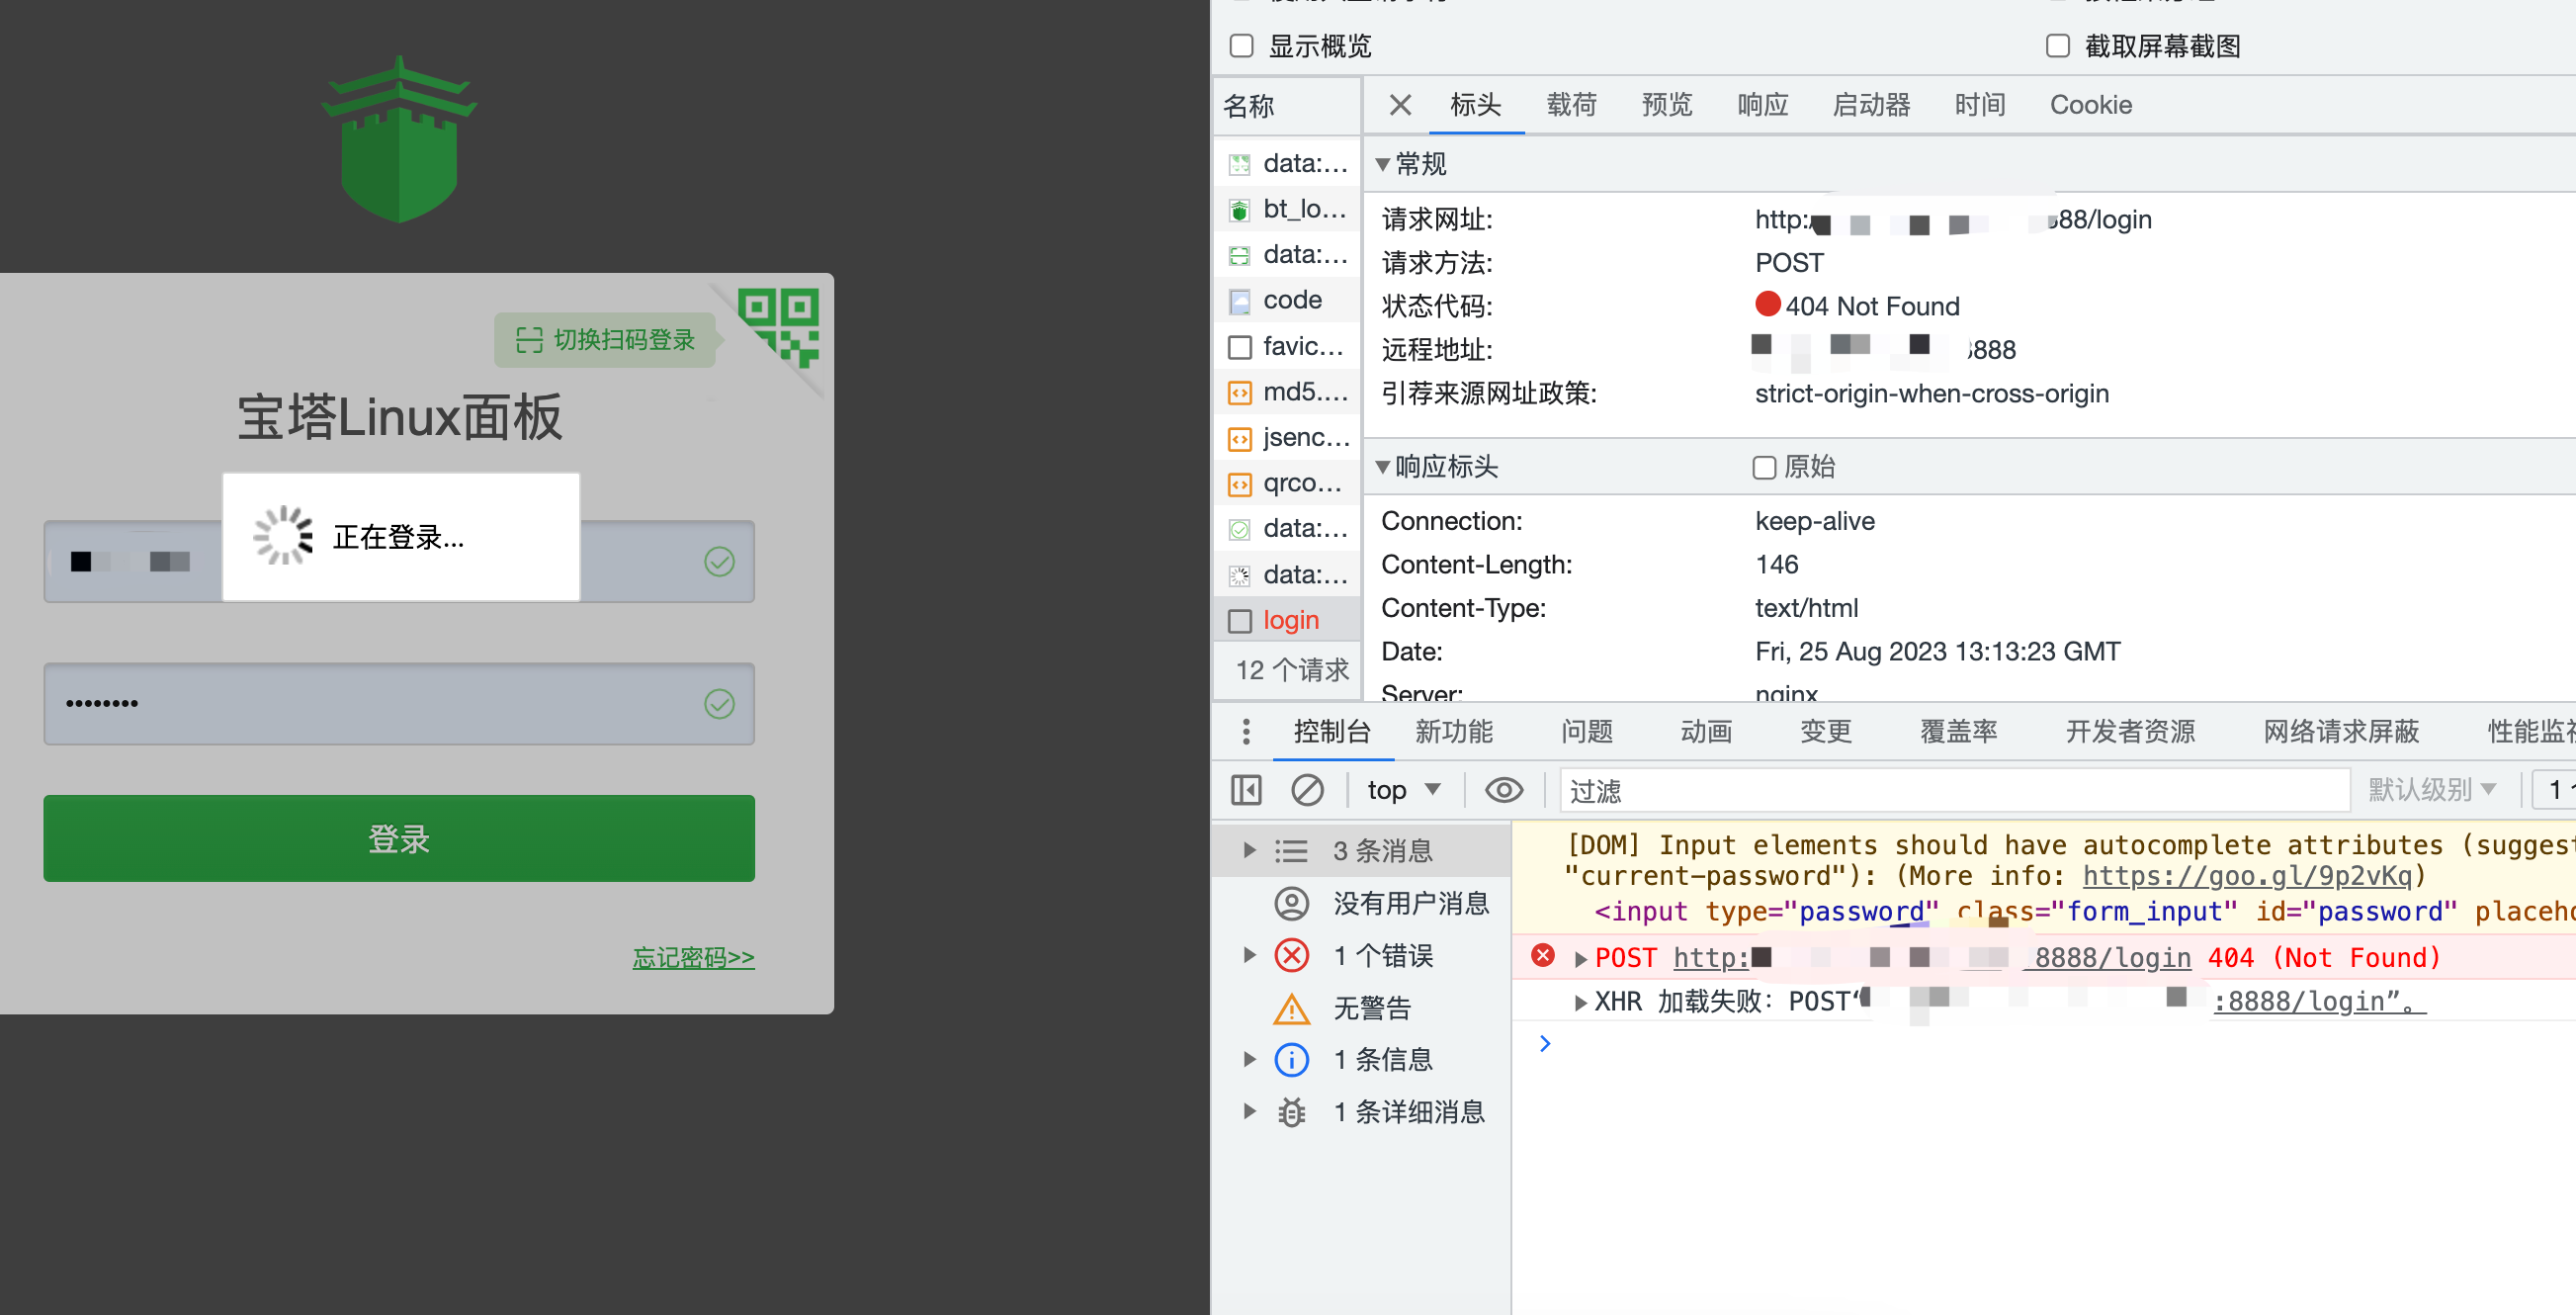This screenshot has width=2576, height=1315.
Task: Open the drawer three-dot menu
Action: tap(1246, 732)
